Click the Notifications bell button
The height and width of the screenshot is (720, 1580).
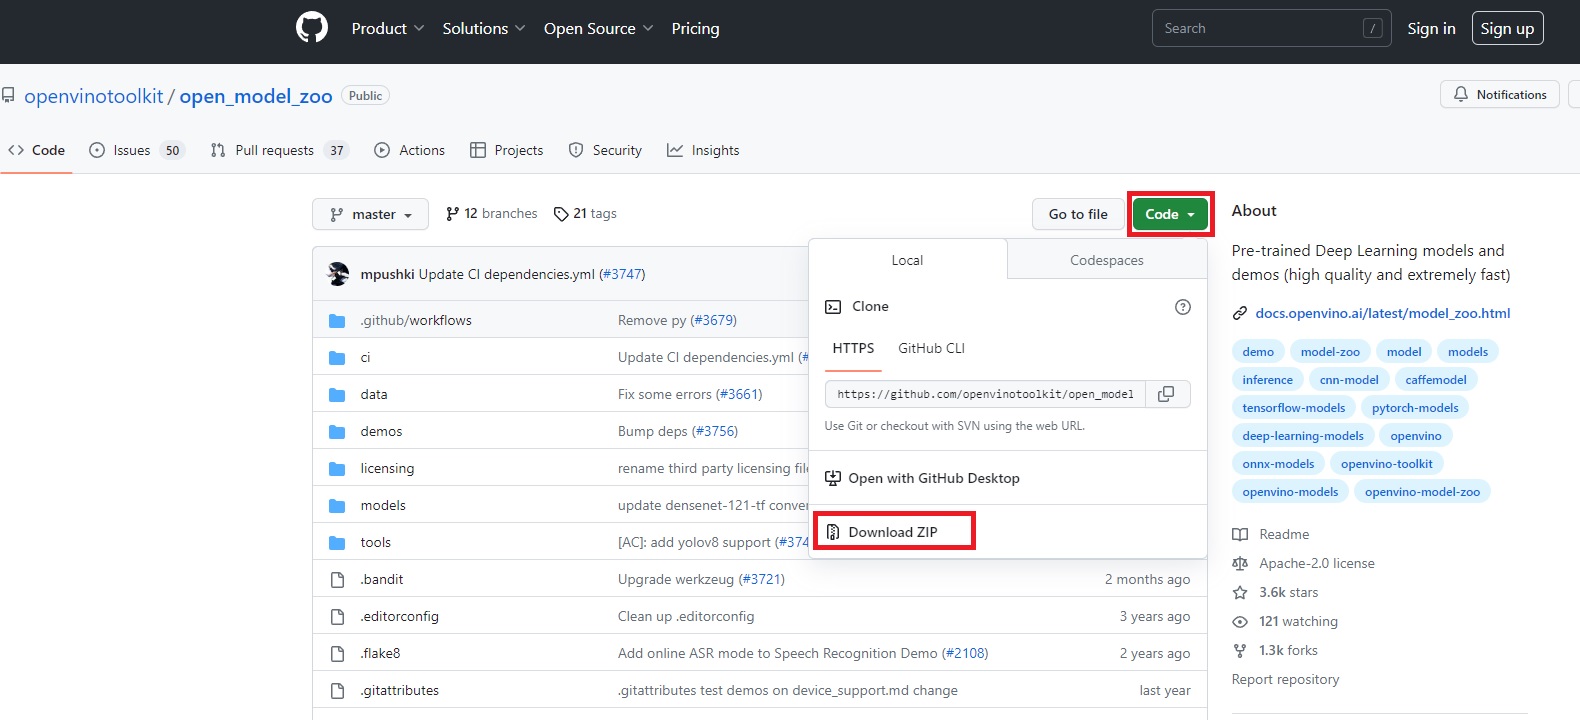tap(1499, 95)
